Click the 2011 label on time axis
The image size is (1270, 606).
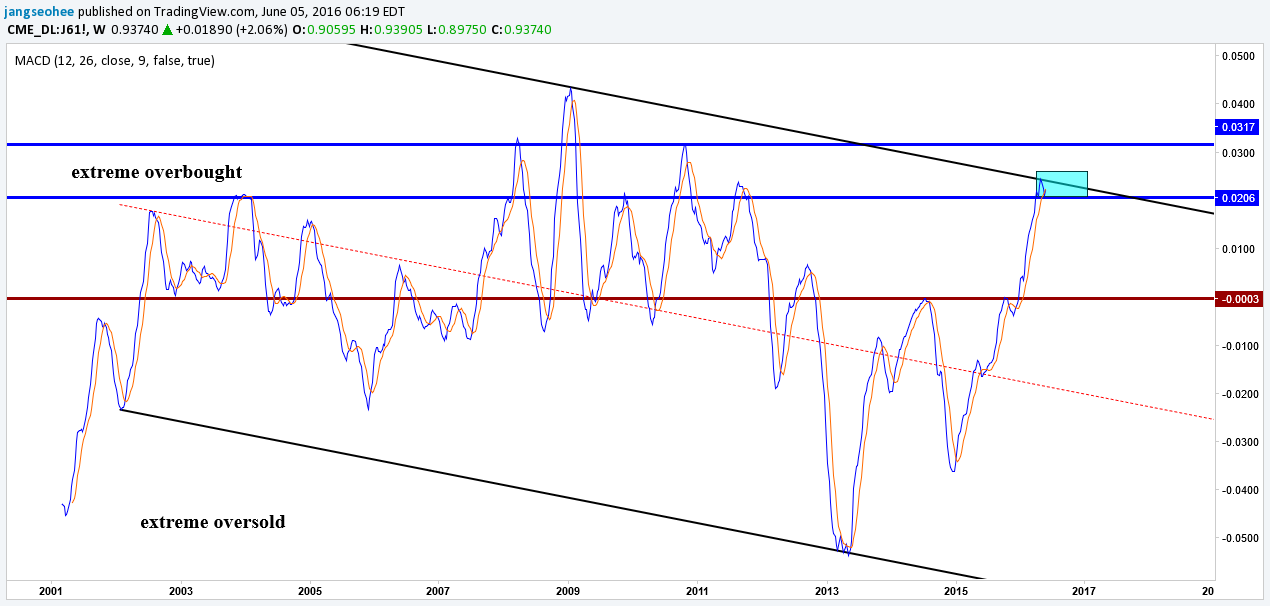point(697,592)
